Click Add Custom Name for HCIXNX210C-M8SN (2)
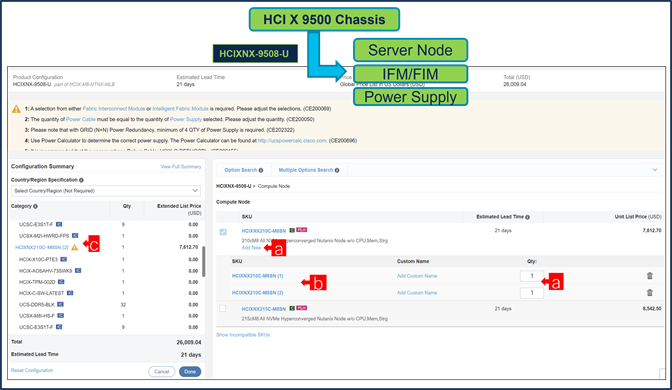Viewport: 672px width, 390px height. click(417, 293)
